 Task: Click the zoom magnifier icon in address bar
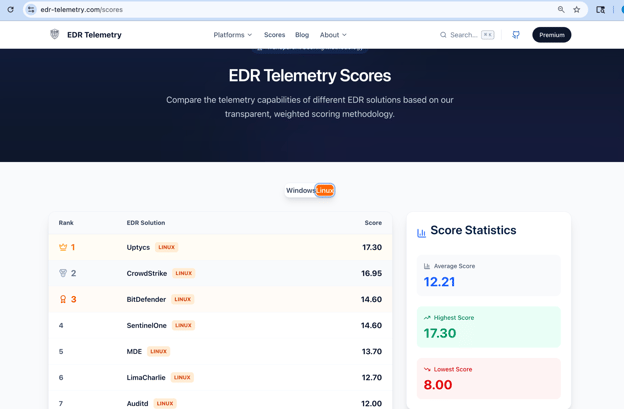tap(561, 10)
